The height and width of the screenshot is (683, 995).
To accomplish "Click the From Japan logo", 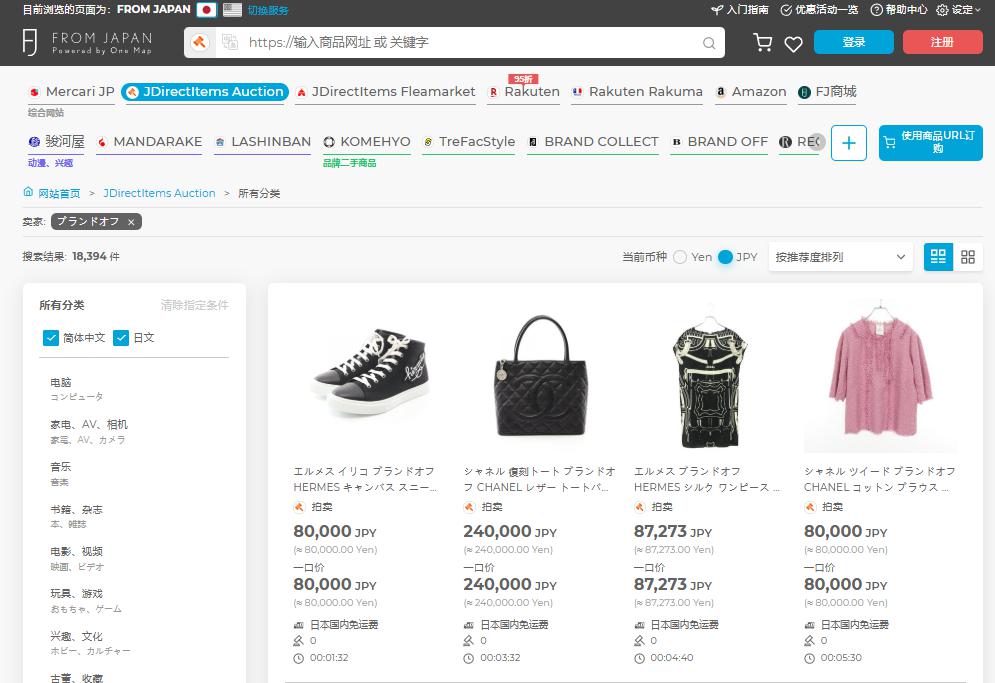I will (x=88, y=42).
